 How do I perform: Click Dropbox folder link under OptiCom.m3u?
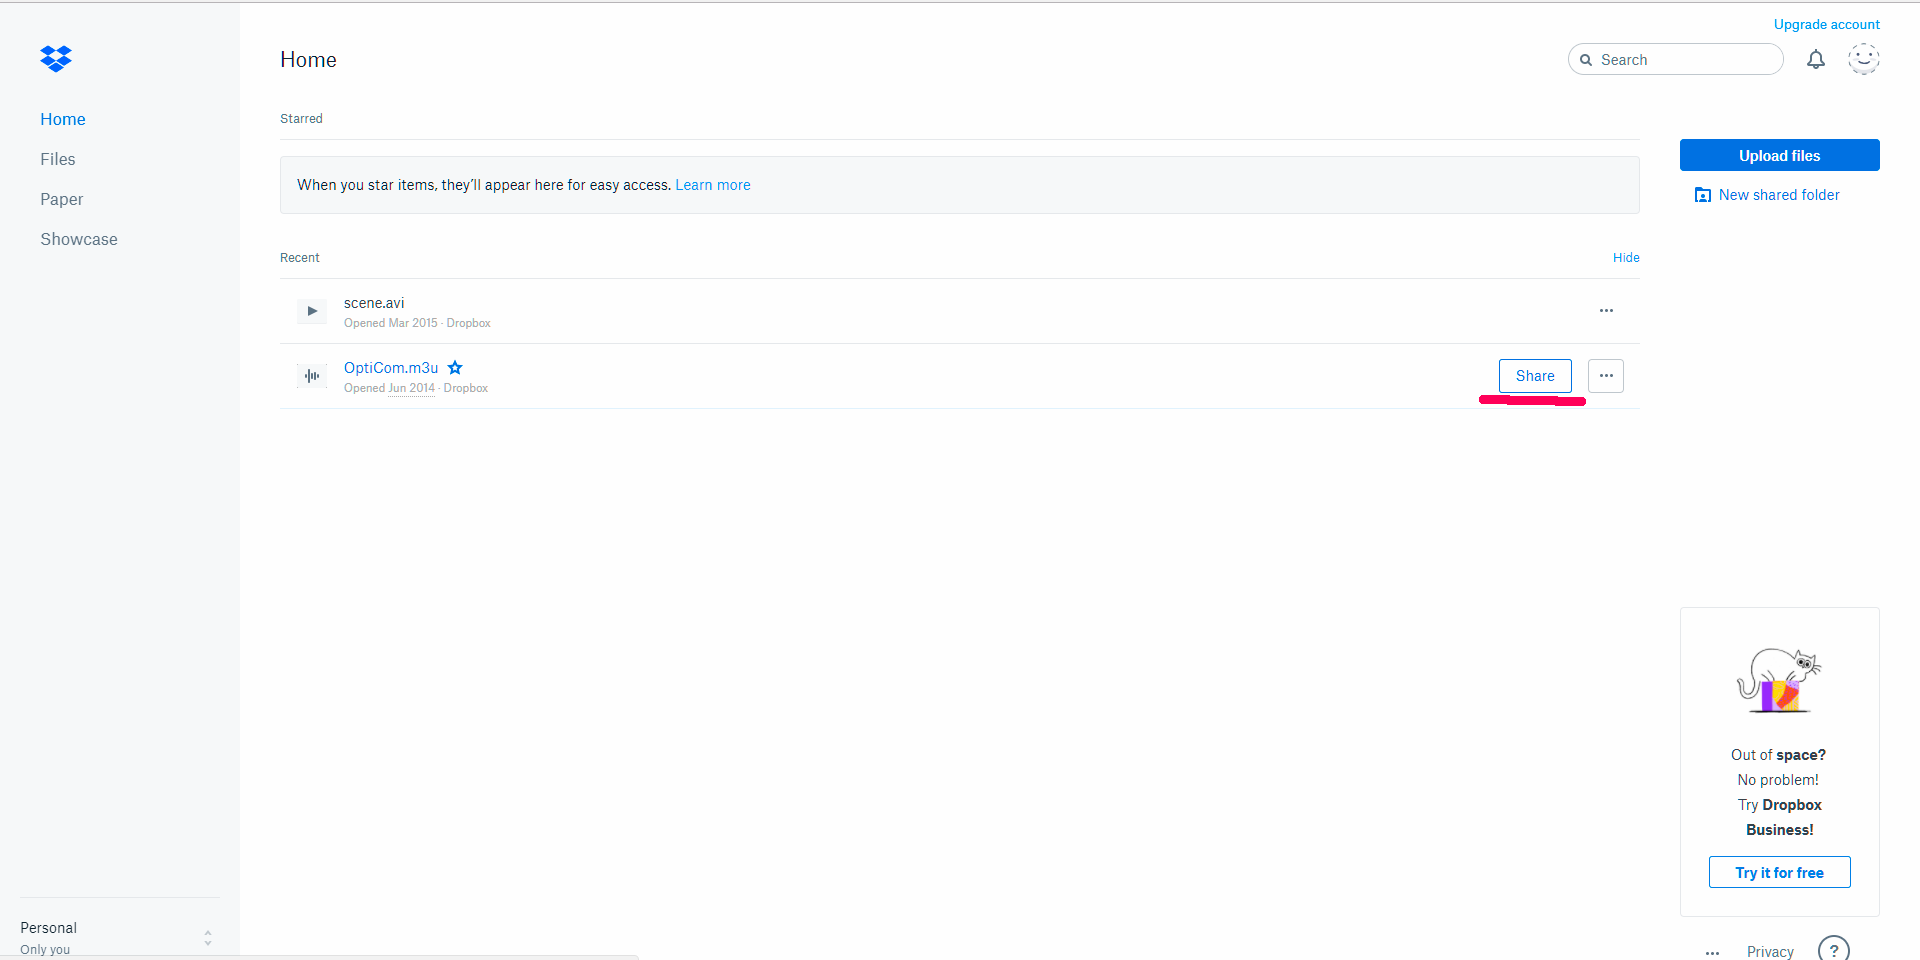[x=465, y=388]
